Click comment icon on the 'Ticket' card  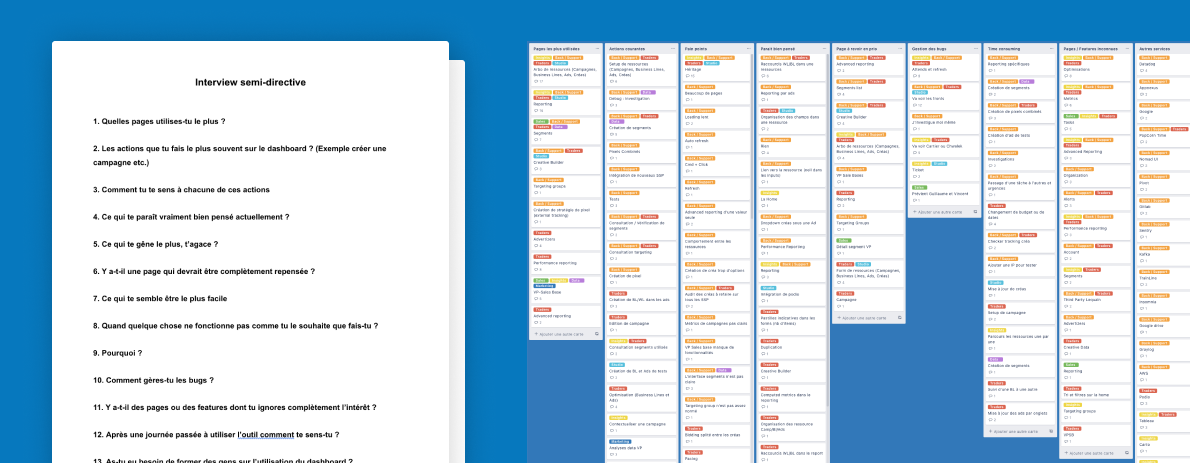[915, 176]
